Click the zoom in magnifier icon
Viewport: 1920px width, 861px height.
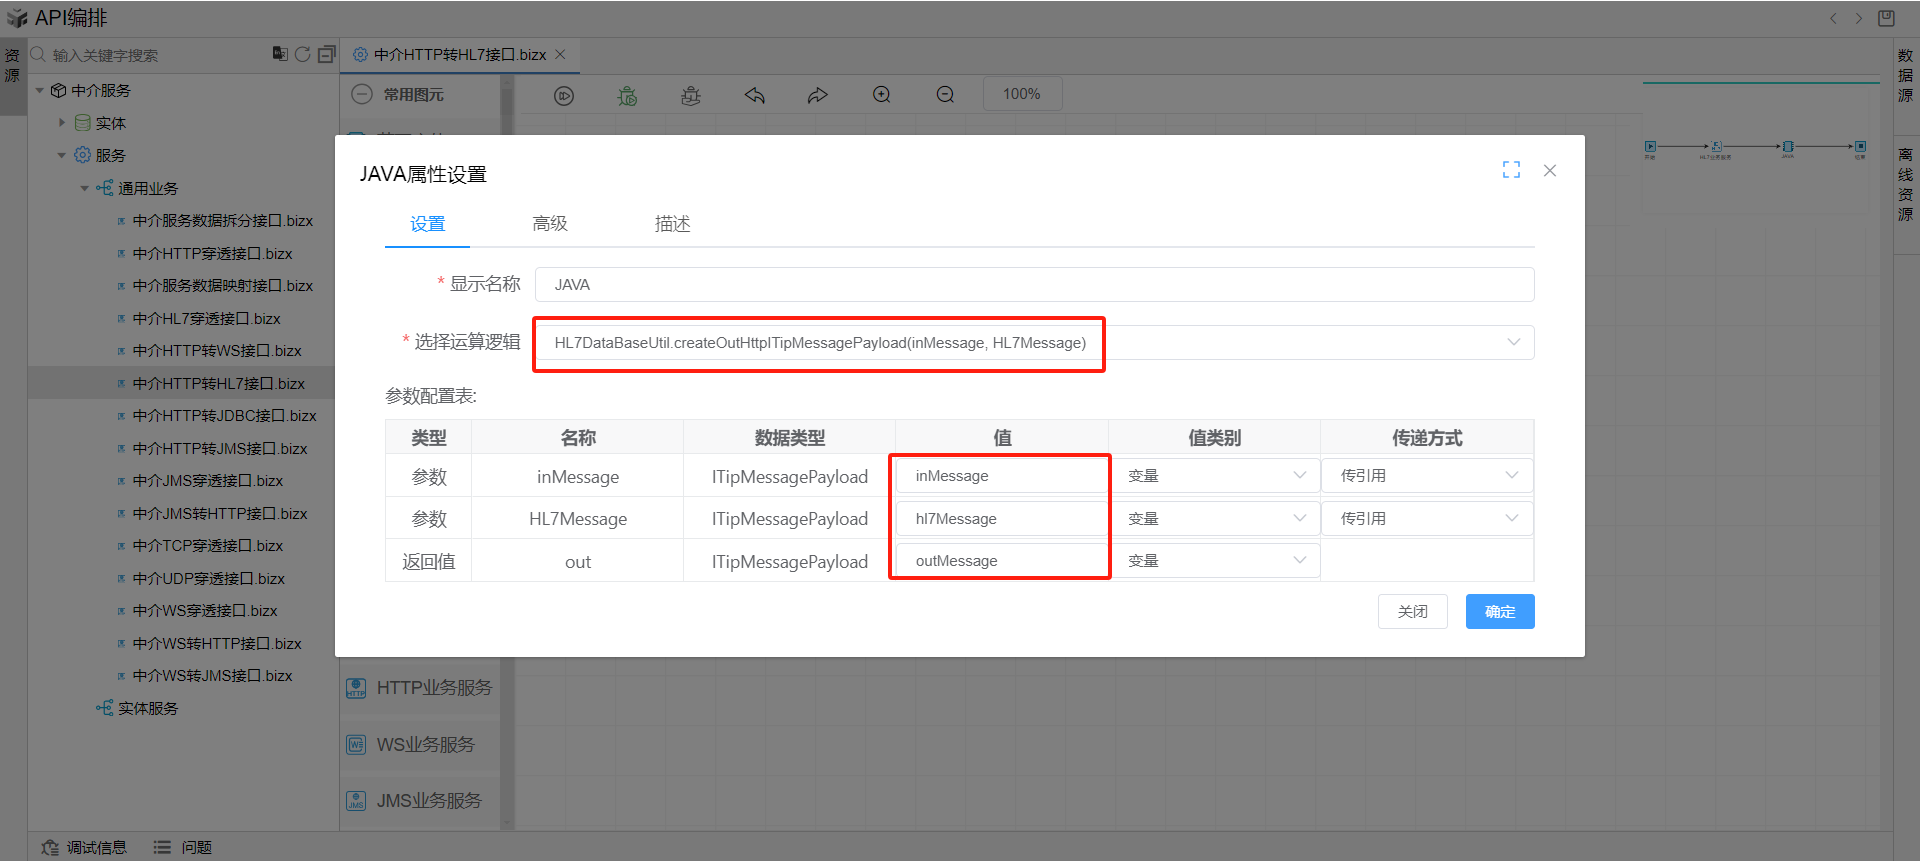pyautogui.click(x=881, y=95)
